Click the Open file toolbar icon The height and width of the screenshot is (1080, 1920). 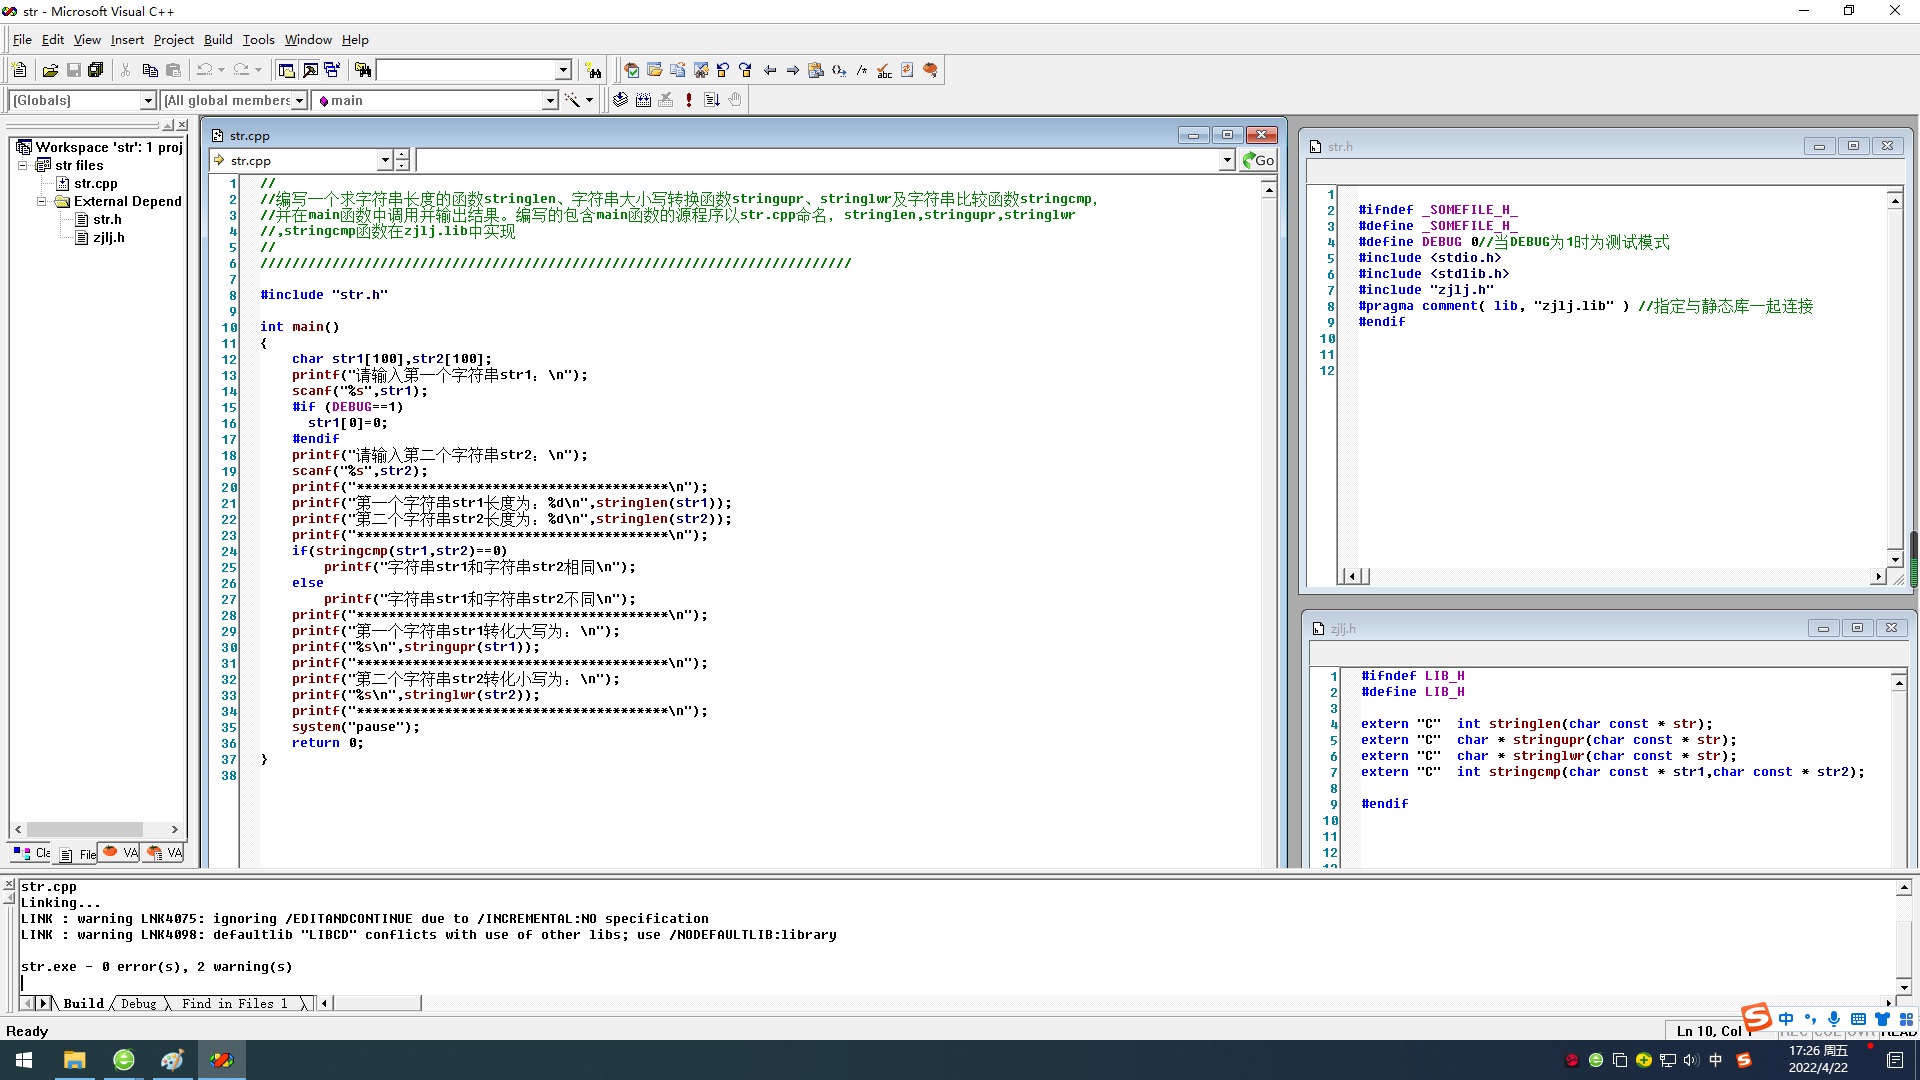[x=50, y=70]
